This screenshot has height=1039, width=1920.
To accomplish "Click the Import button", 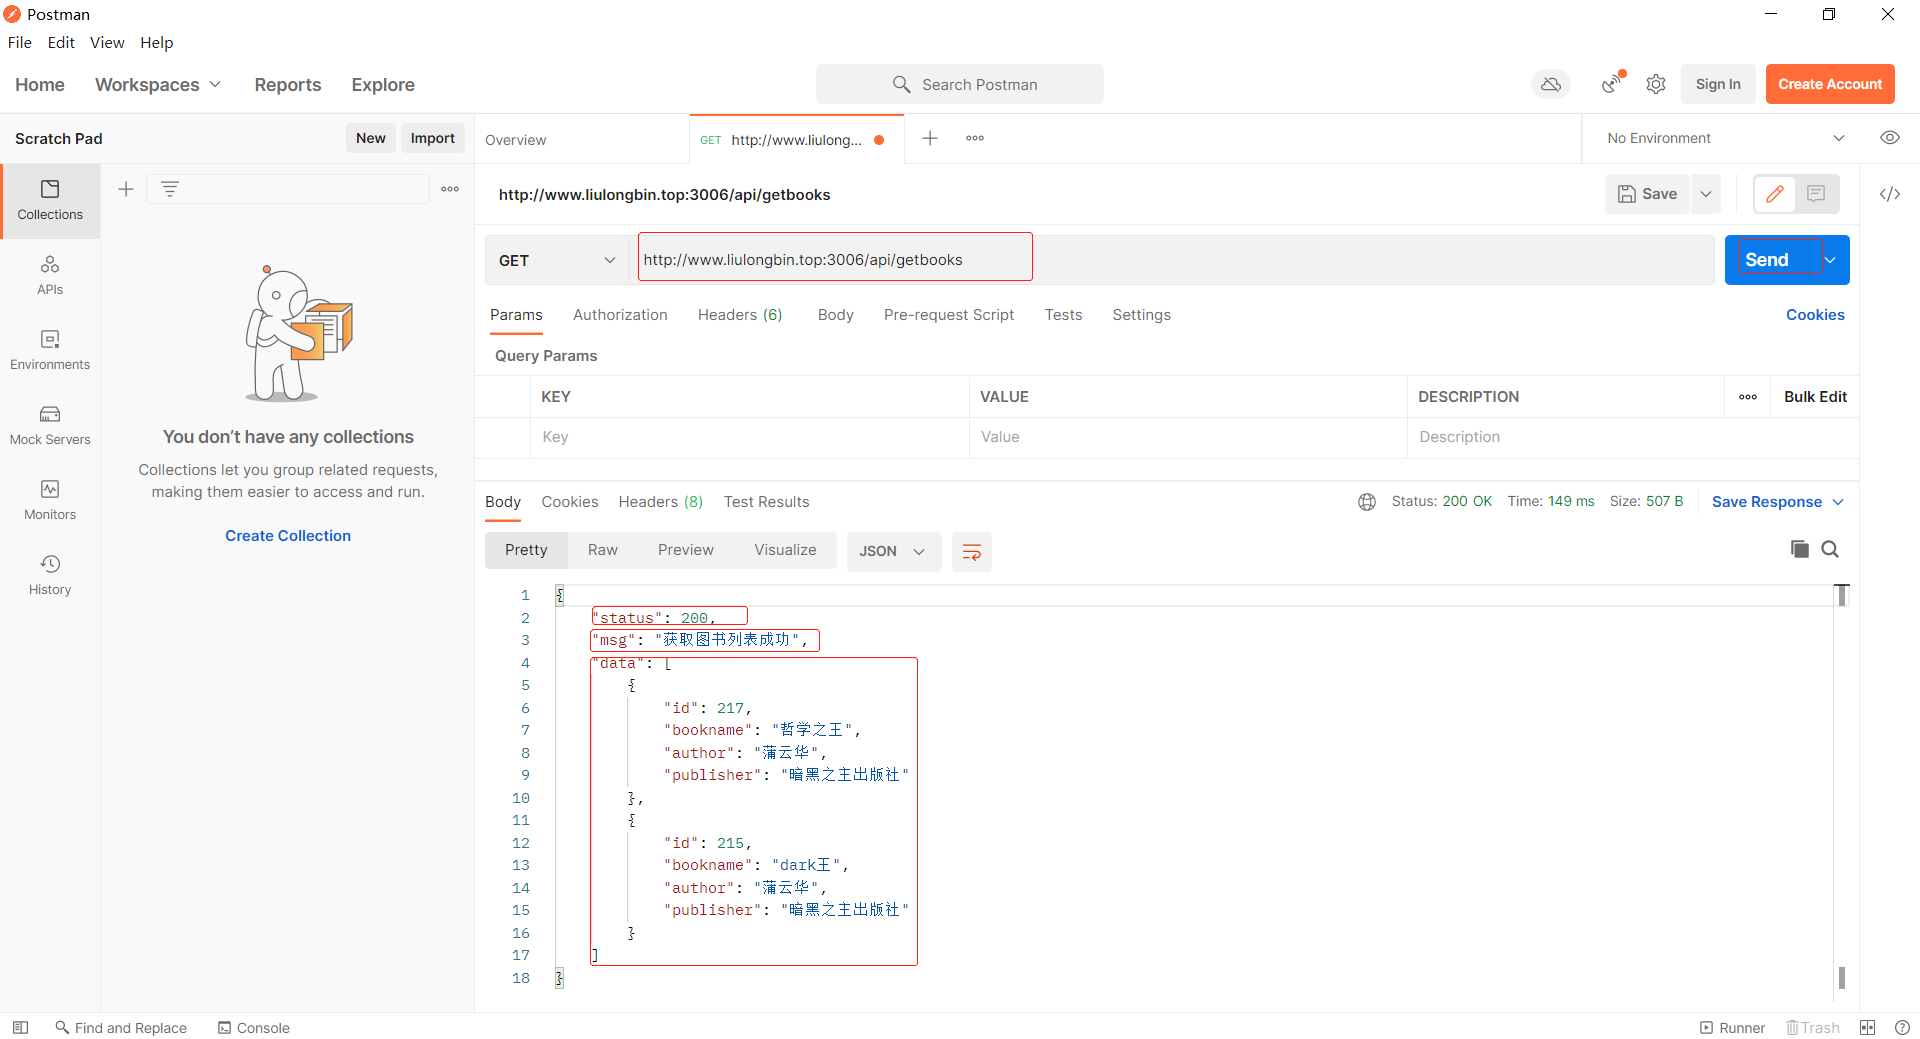I will coord(433,138).
